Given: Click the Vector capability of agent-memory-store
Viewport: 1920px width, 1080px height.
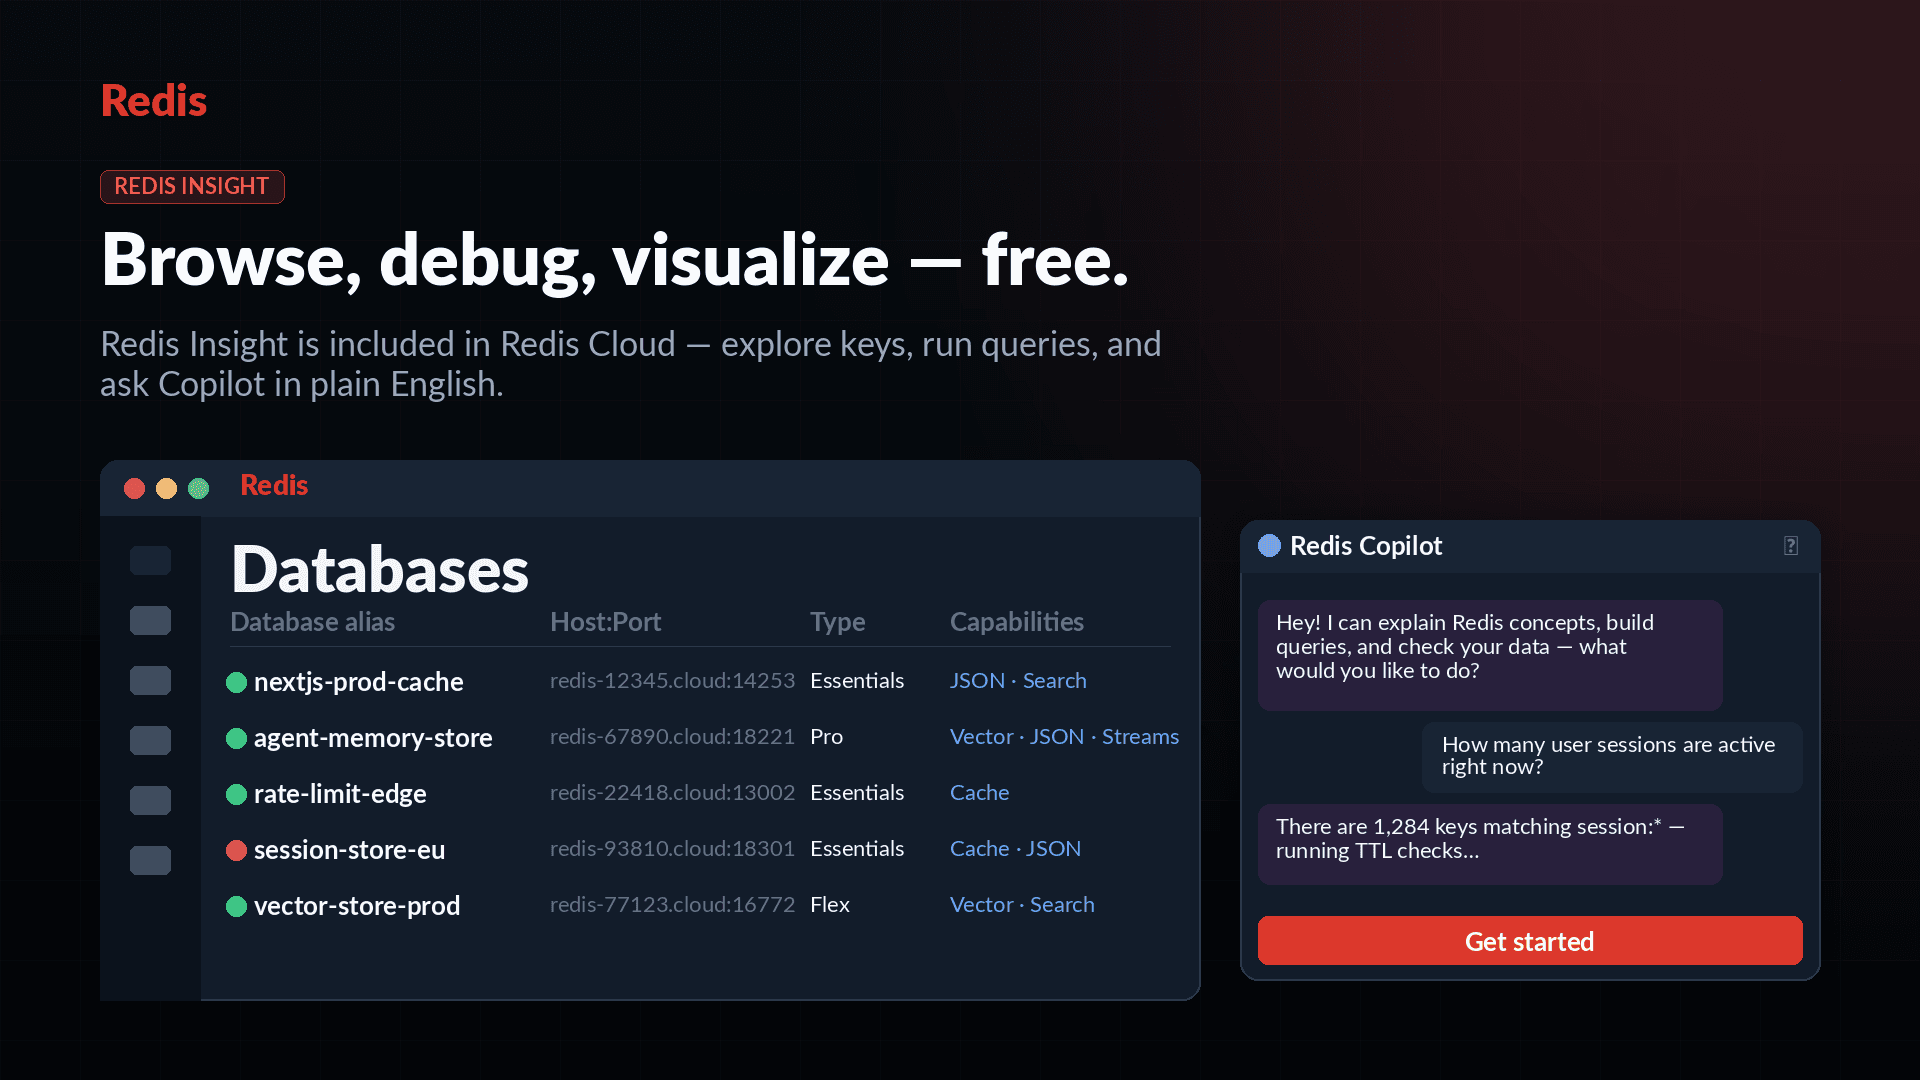Looking at the screenshot, I should [981, 737].
